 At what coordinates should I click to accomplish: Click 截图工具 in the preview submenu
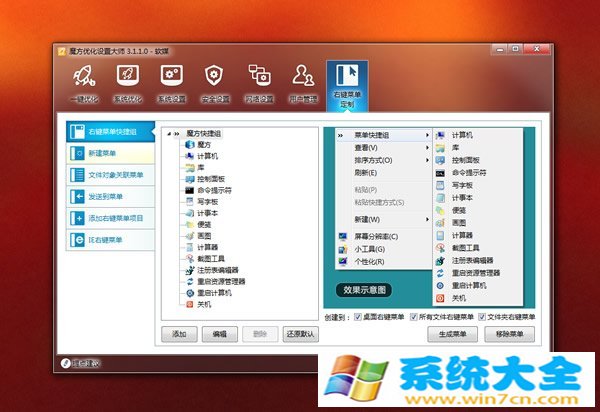click(466, 248)
